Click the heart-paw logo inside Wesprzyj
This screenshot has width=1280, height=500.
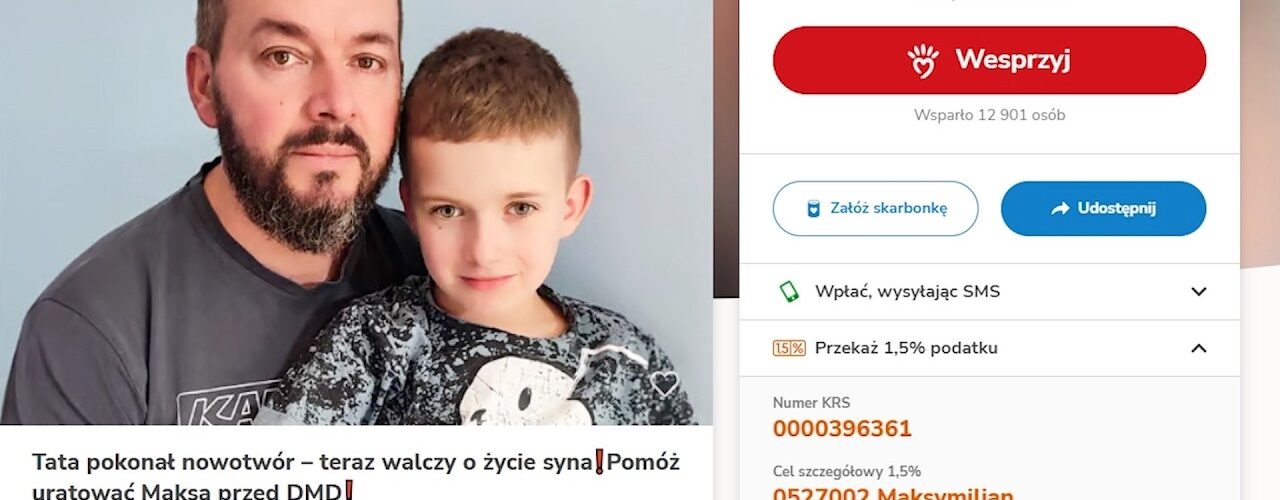(923, 60)
